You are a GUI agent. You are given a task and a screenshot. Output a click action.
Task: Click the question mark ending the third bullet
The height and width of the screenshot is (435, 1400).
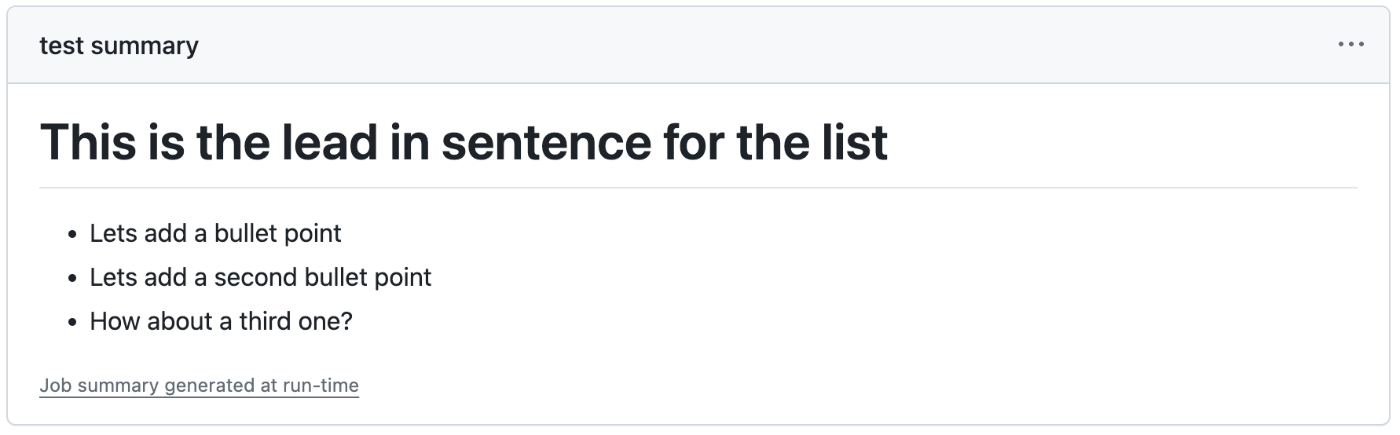[346, 322]
